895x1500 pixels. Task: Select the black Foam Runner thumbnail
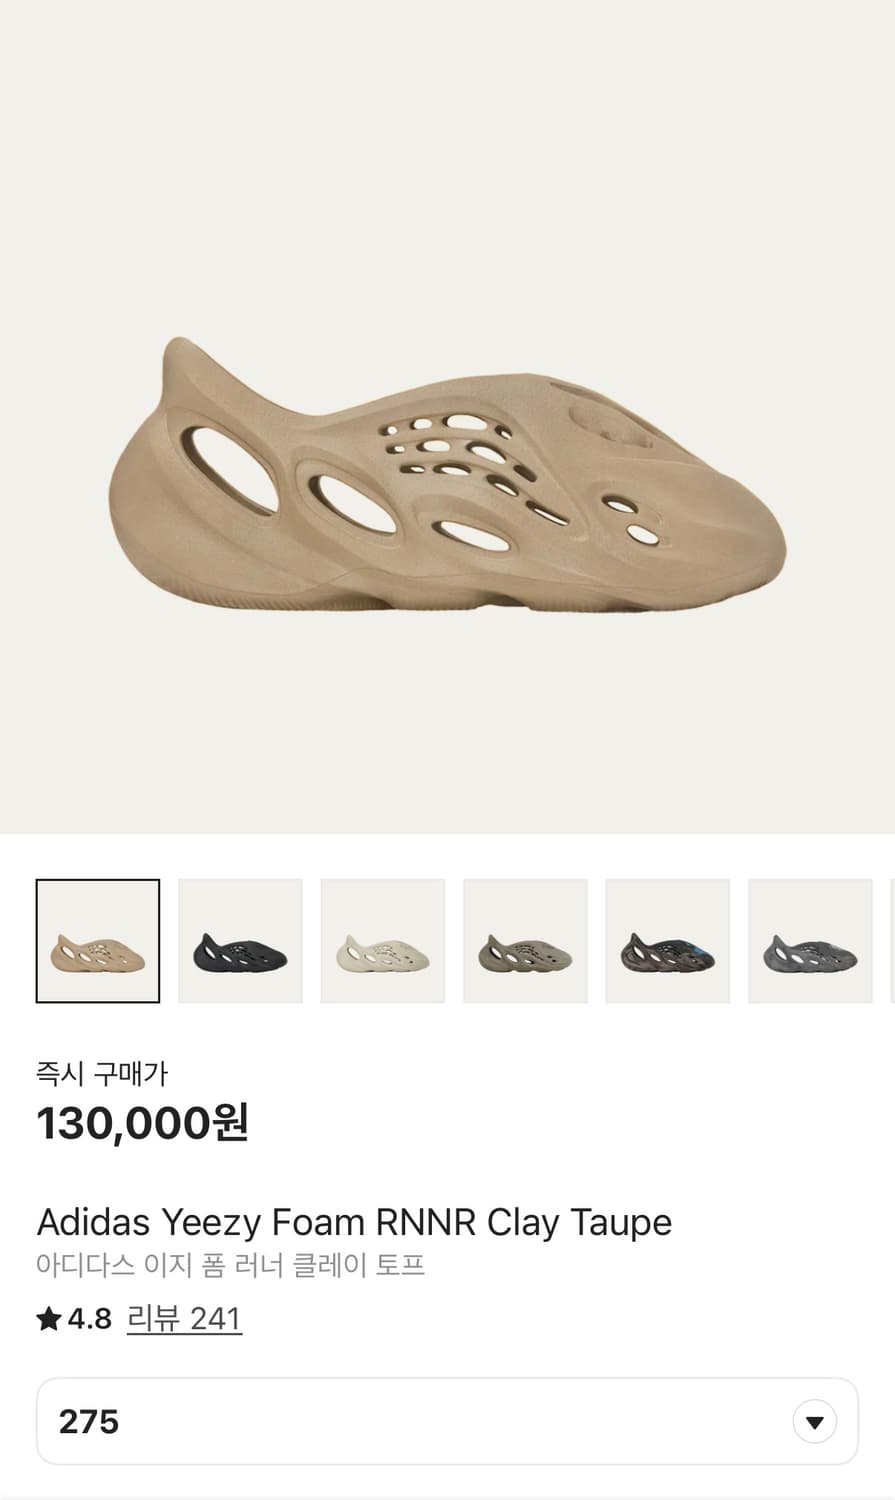[240, 941]
